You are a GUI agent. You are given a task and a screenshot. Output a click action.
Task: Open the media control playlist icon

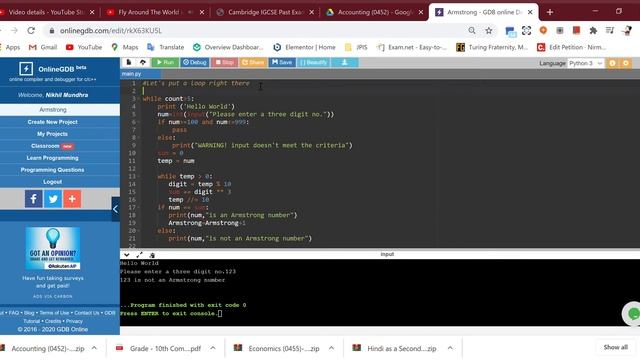click(x=610, y=30)
